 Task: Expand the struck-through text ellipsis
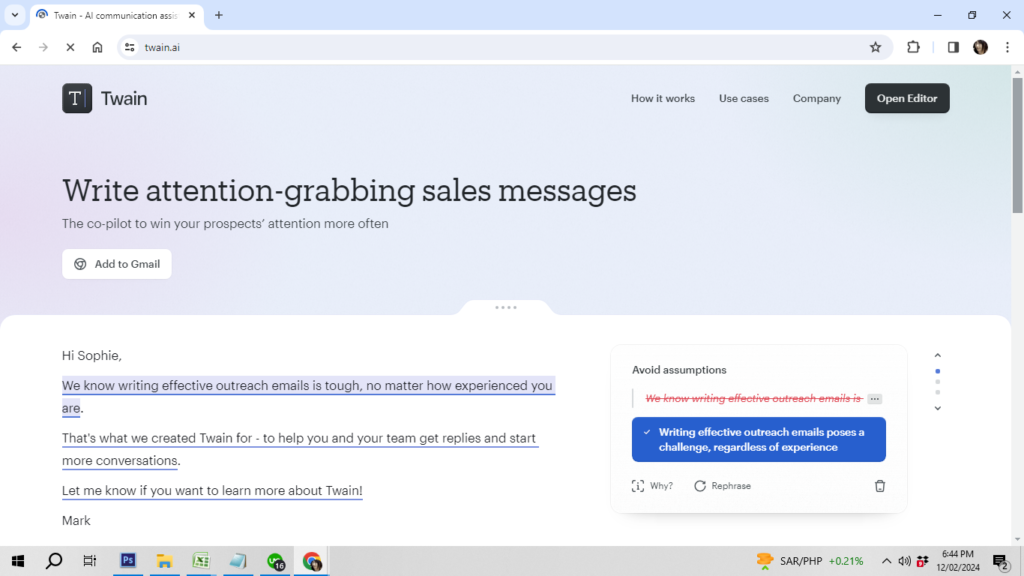point(875,399)
